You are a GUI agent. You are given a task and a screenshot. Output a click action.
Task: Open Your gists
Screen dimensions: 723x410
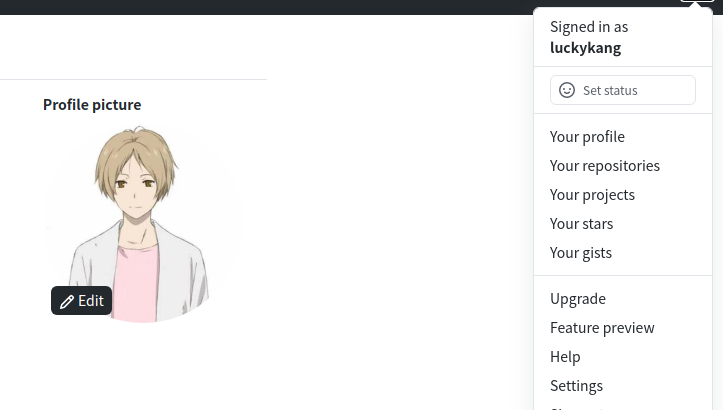click(581, 253)
